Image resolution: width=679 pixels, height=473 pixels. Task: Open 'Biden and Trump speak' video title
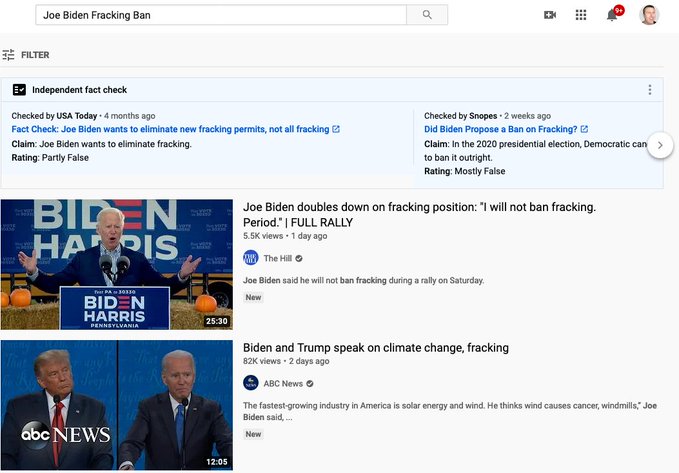point(375,348)
